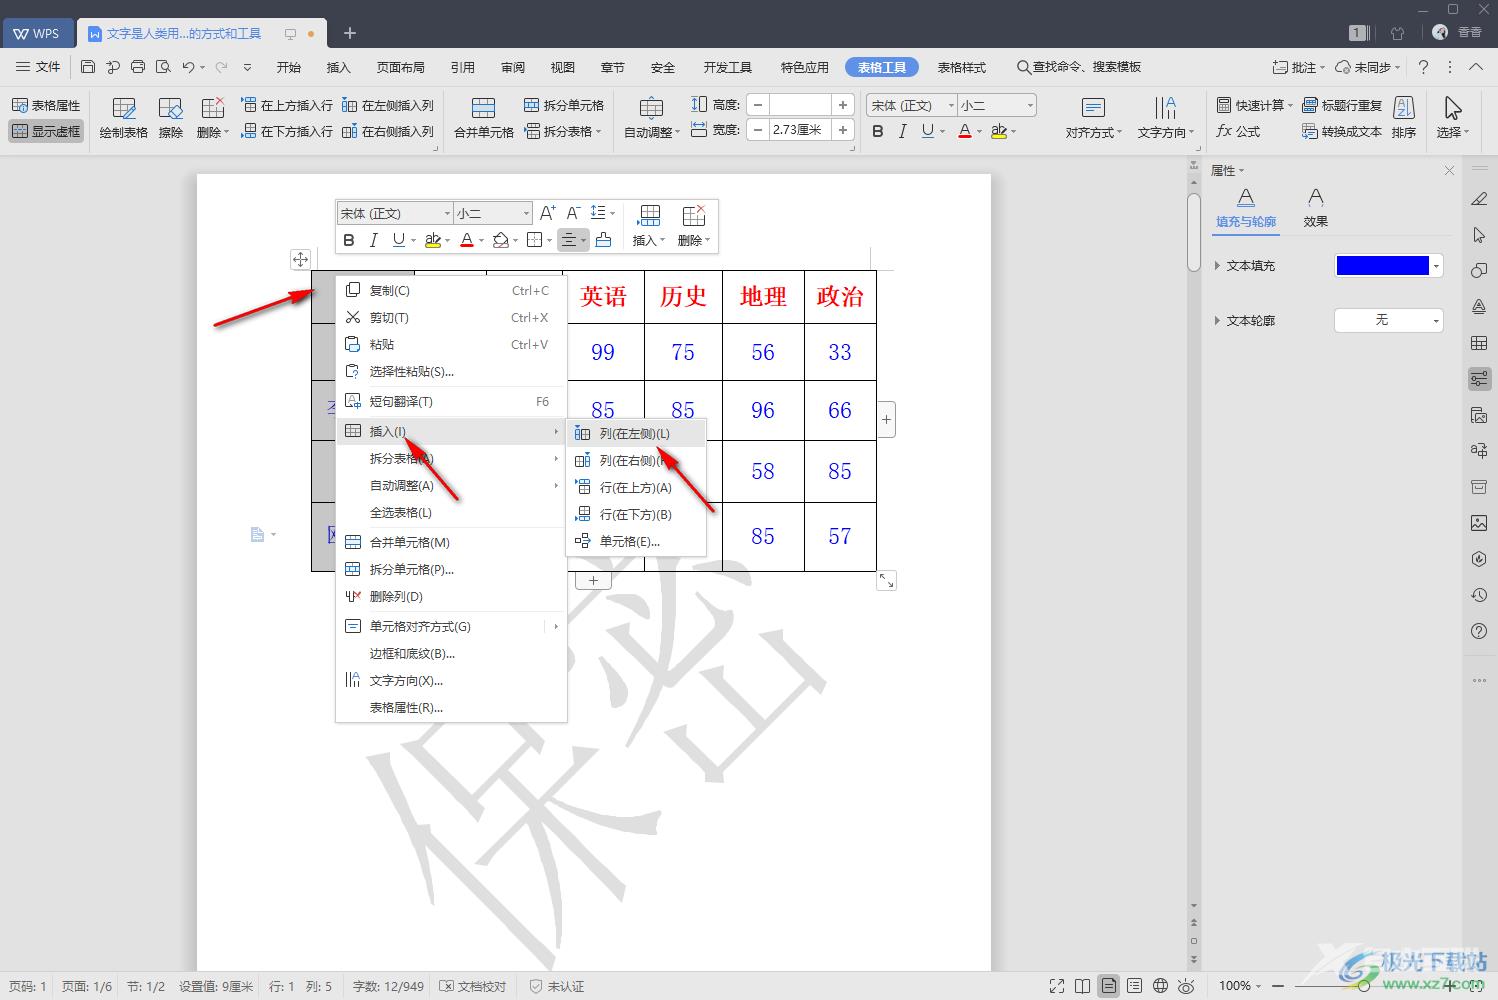Click grow font icon in mini toolbar

coord(547,213)
